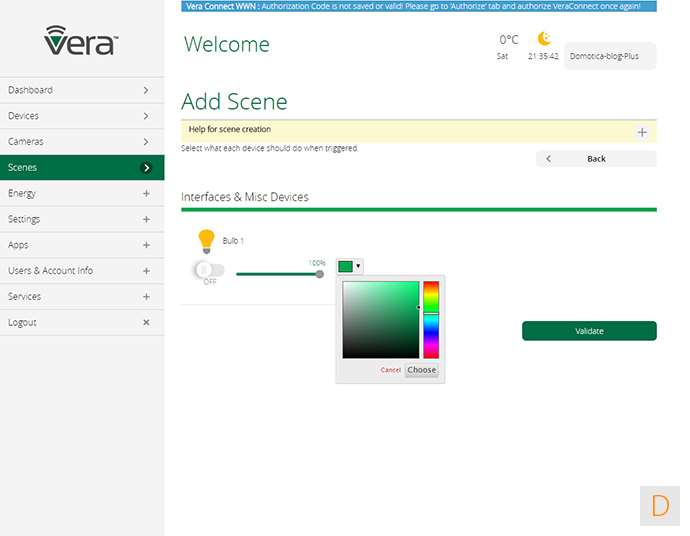Viewport: 690px width, 536px height.
Task: Click the Domotica-blog-Plus account box
Action: coord(610,57)
